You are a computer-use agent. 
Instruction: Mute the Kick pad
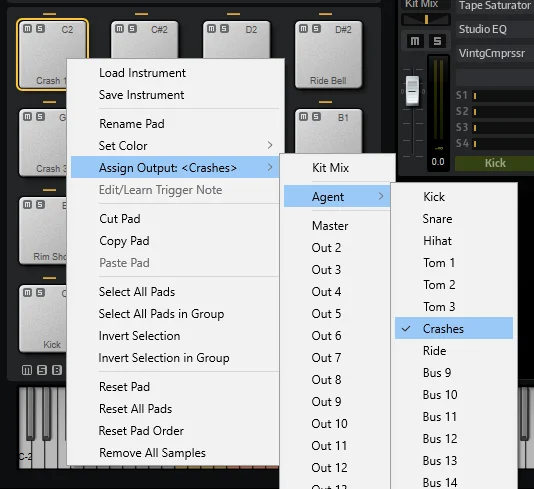(x=28, y=293)
